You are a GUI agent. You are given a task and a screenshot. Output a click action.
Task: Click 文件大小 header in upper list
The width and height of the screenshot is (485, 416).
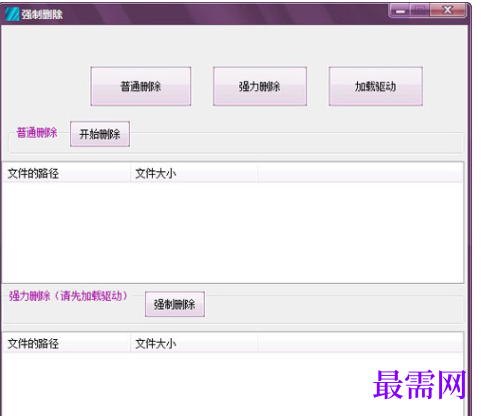[x=194, y=173]
